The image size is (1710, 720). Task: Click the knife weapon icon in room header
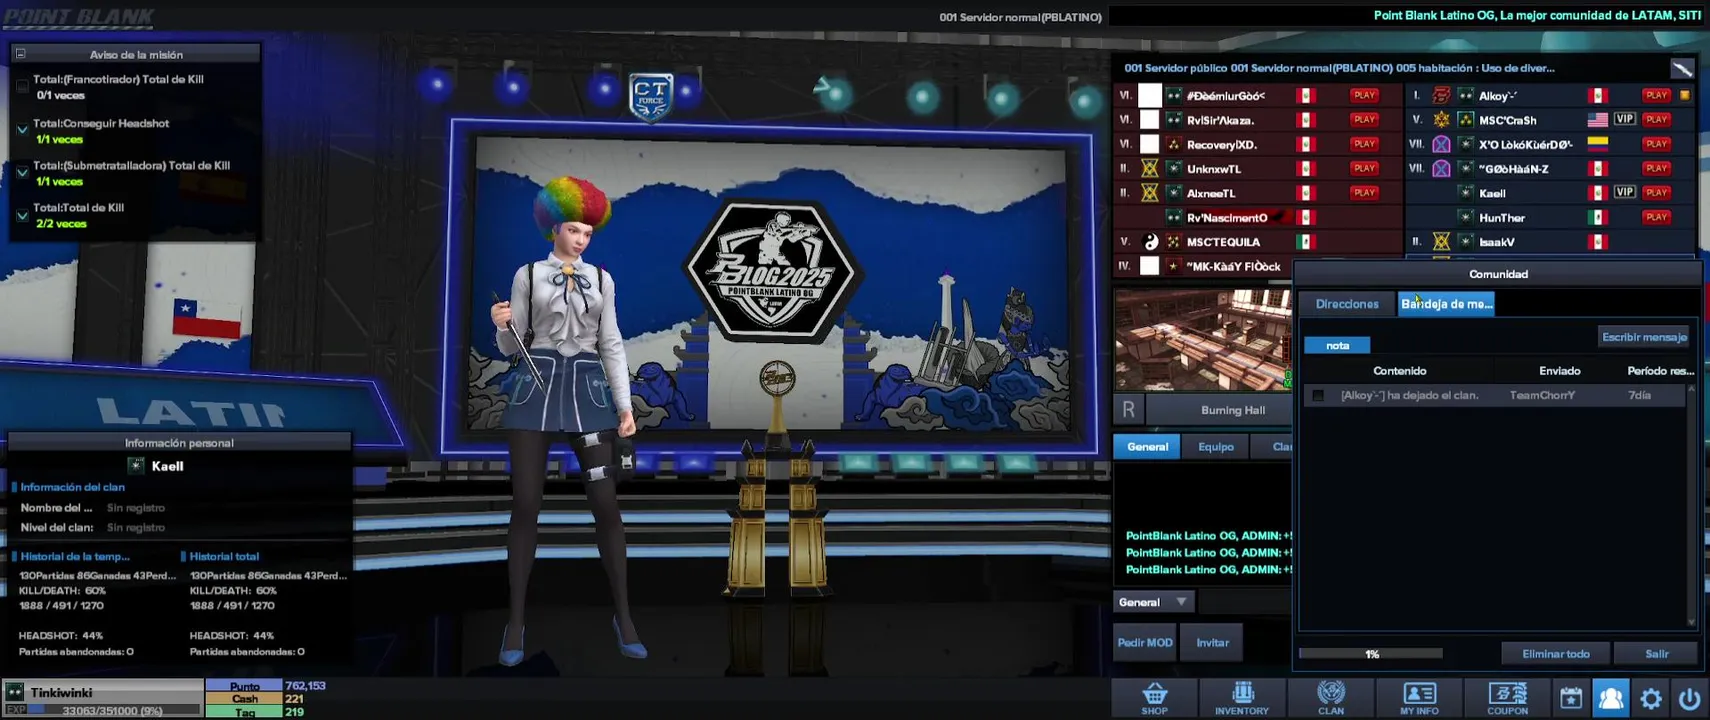coord(1682,68)
